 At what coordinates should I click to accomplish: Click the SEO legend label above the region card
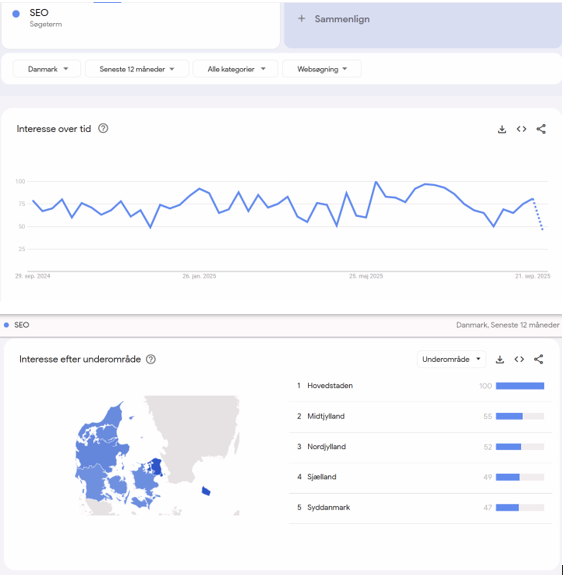[x=22, y=325]
